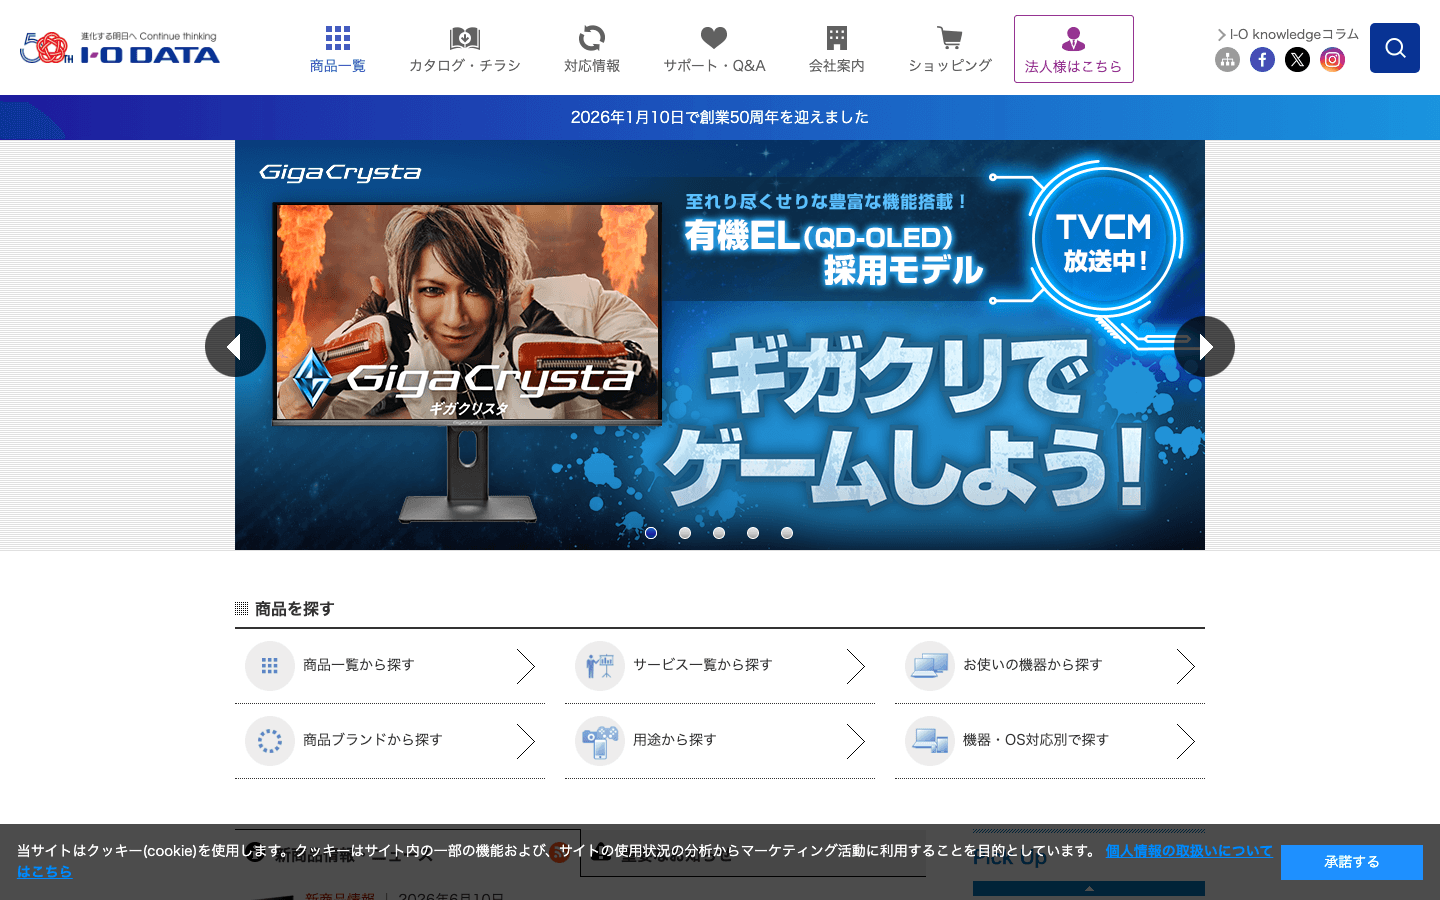Click the ショッピング cart icon
Screen dimensions: 1440x900
pyautogui.click(x=950, y=38)
